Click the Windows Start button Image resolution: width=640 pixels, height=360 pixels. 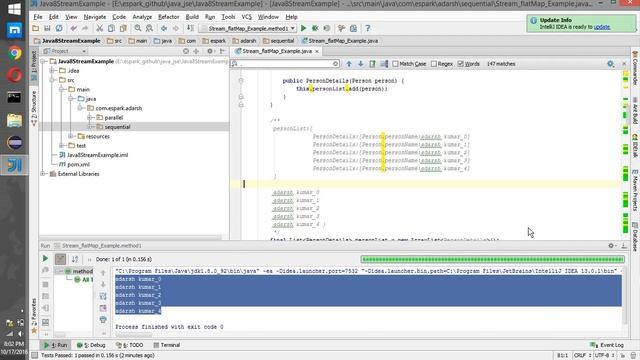click(x=14, y=9)
